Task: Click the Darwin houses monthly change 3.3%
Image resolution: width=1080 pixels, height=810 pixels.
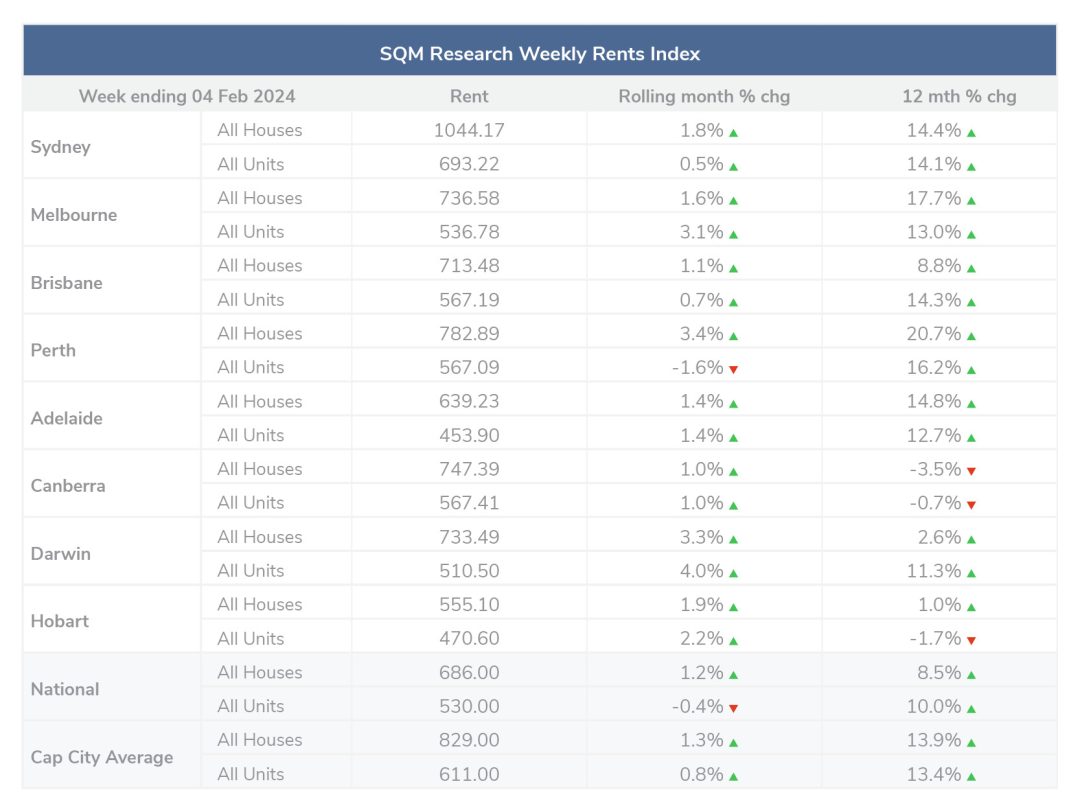Action: [701, 537]
